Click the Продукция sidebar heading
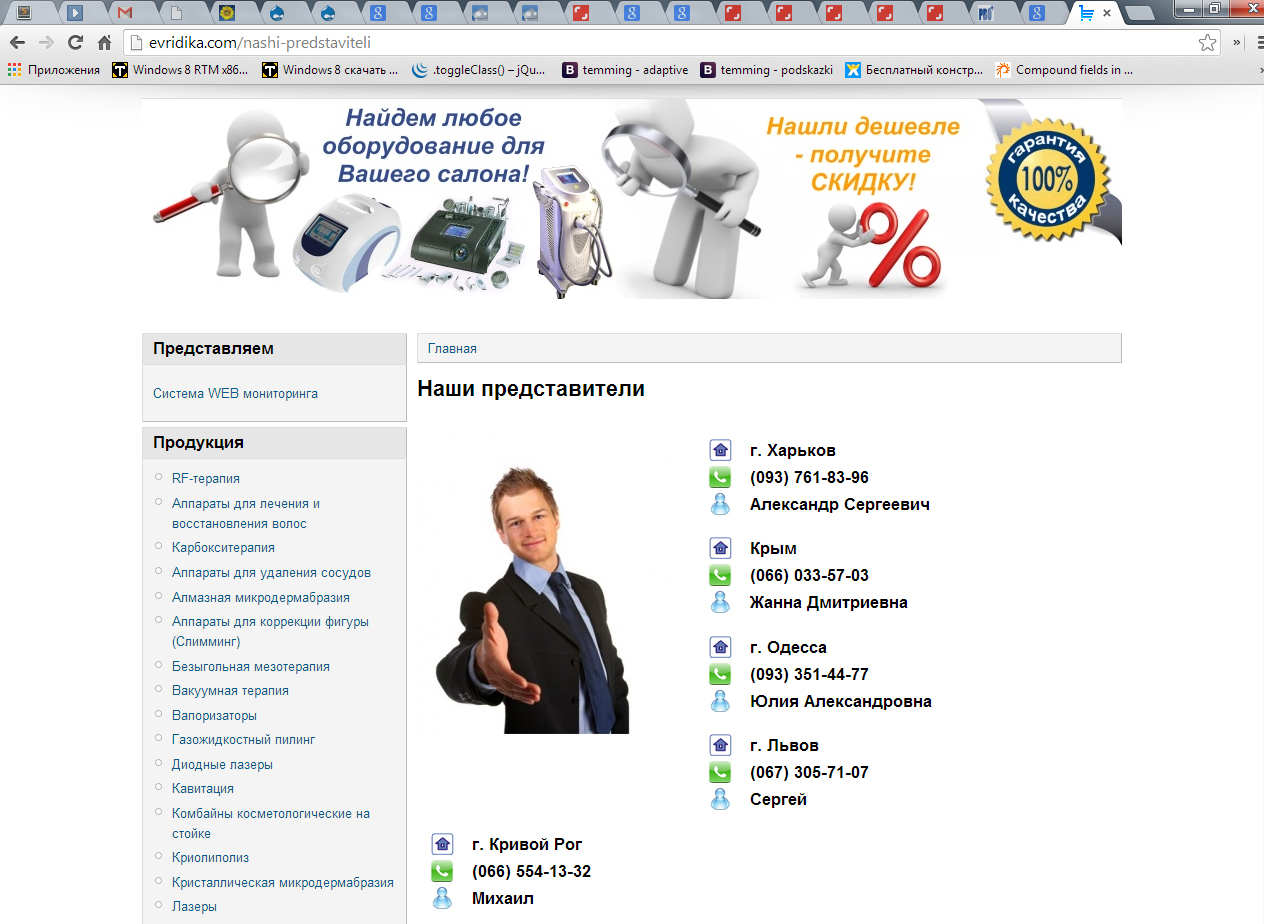The height and width of the screenshot is (924, 1264). tap(198, 443)
